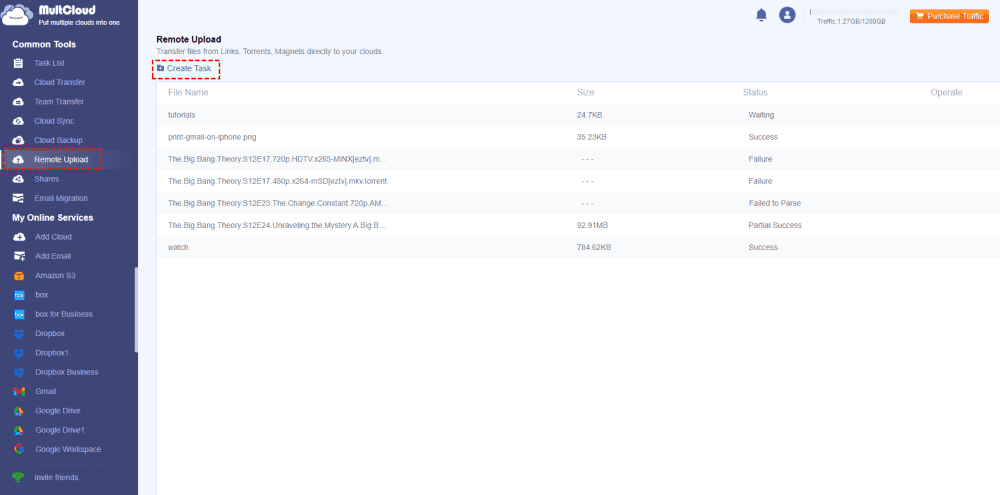Open Task List menu item
This screenshot has height=495, width=1000.
point(49,63)
